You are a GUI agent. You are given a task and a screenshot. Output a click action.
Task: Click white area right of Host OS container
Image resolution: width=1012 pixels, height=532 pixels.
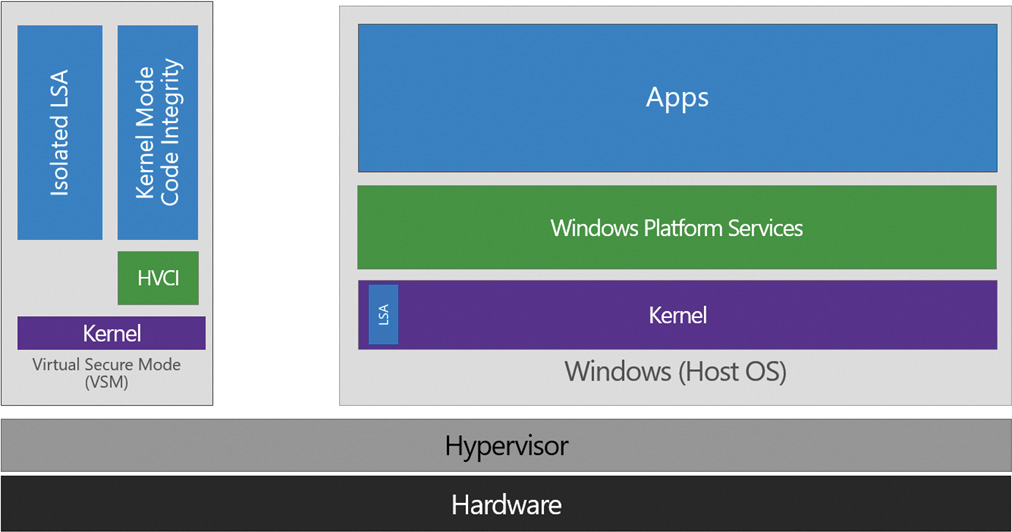click(x=1008, y=200)
